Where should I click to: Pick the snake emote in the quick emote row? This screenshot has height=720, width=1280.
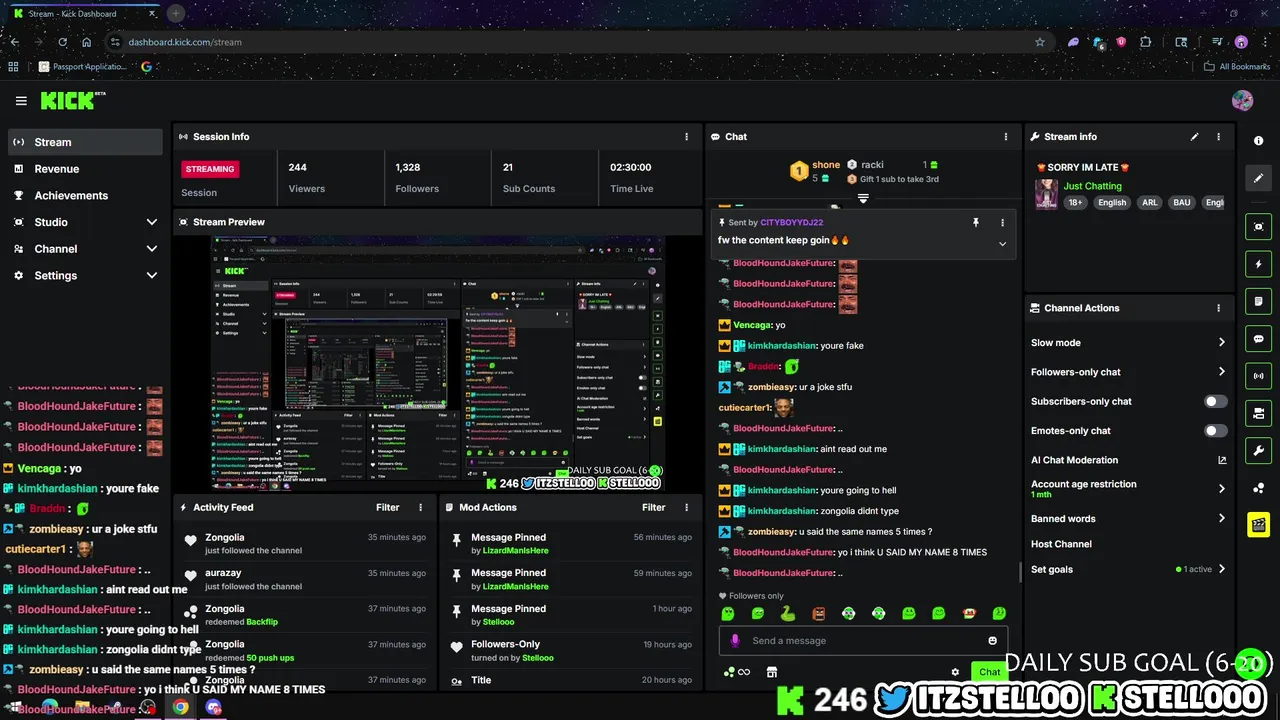(788, 613)
